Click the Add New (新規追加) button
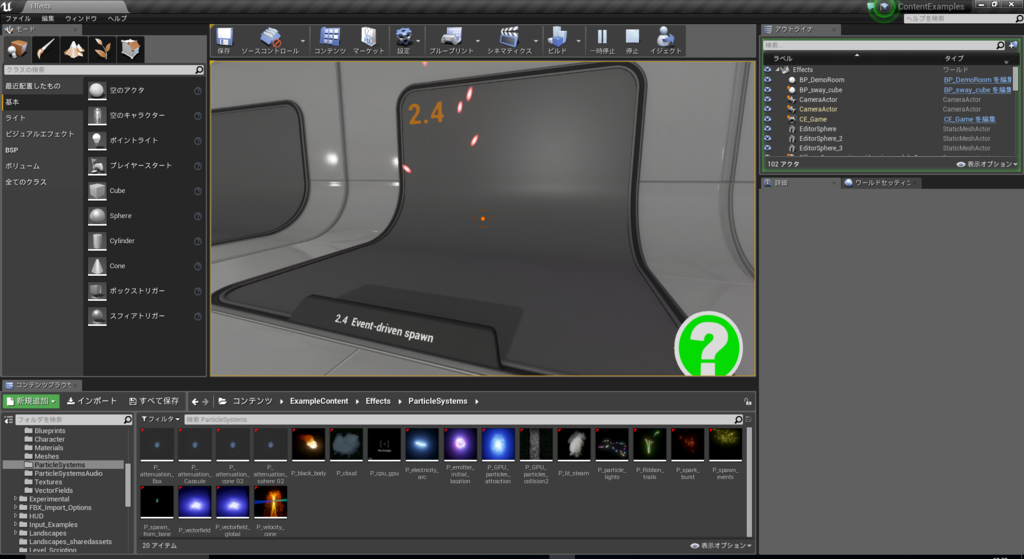 31,401
